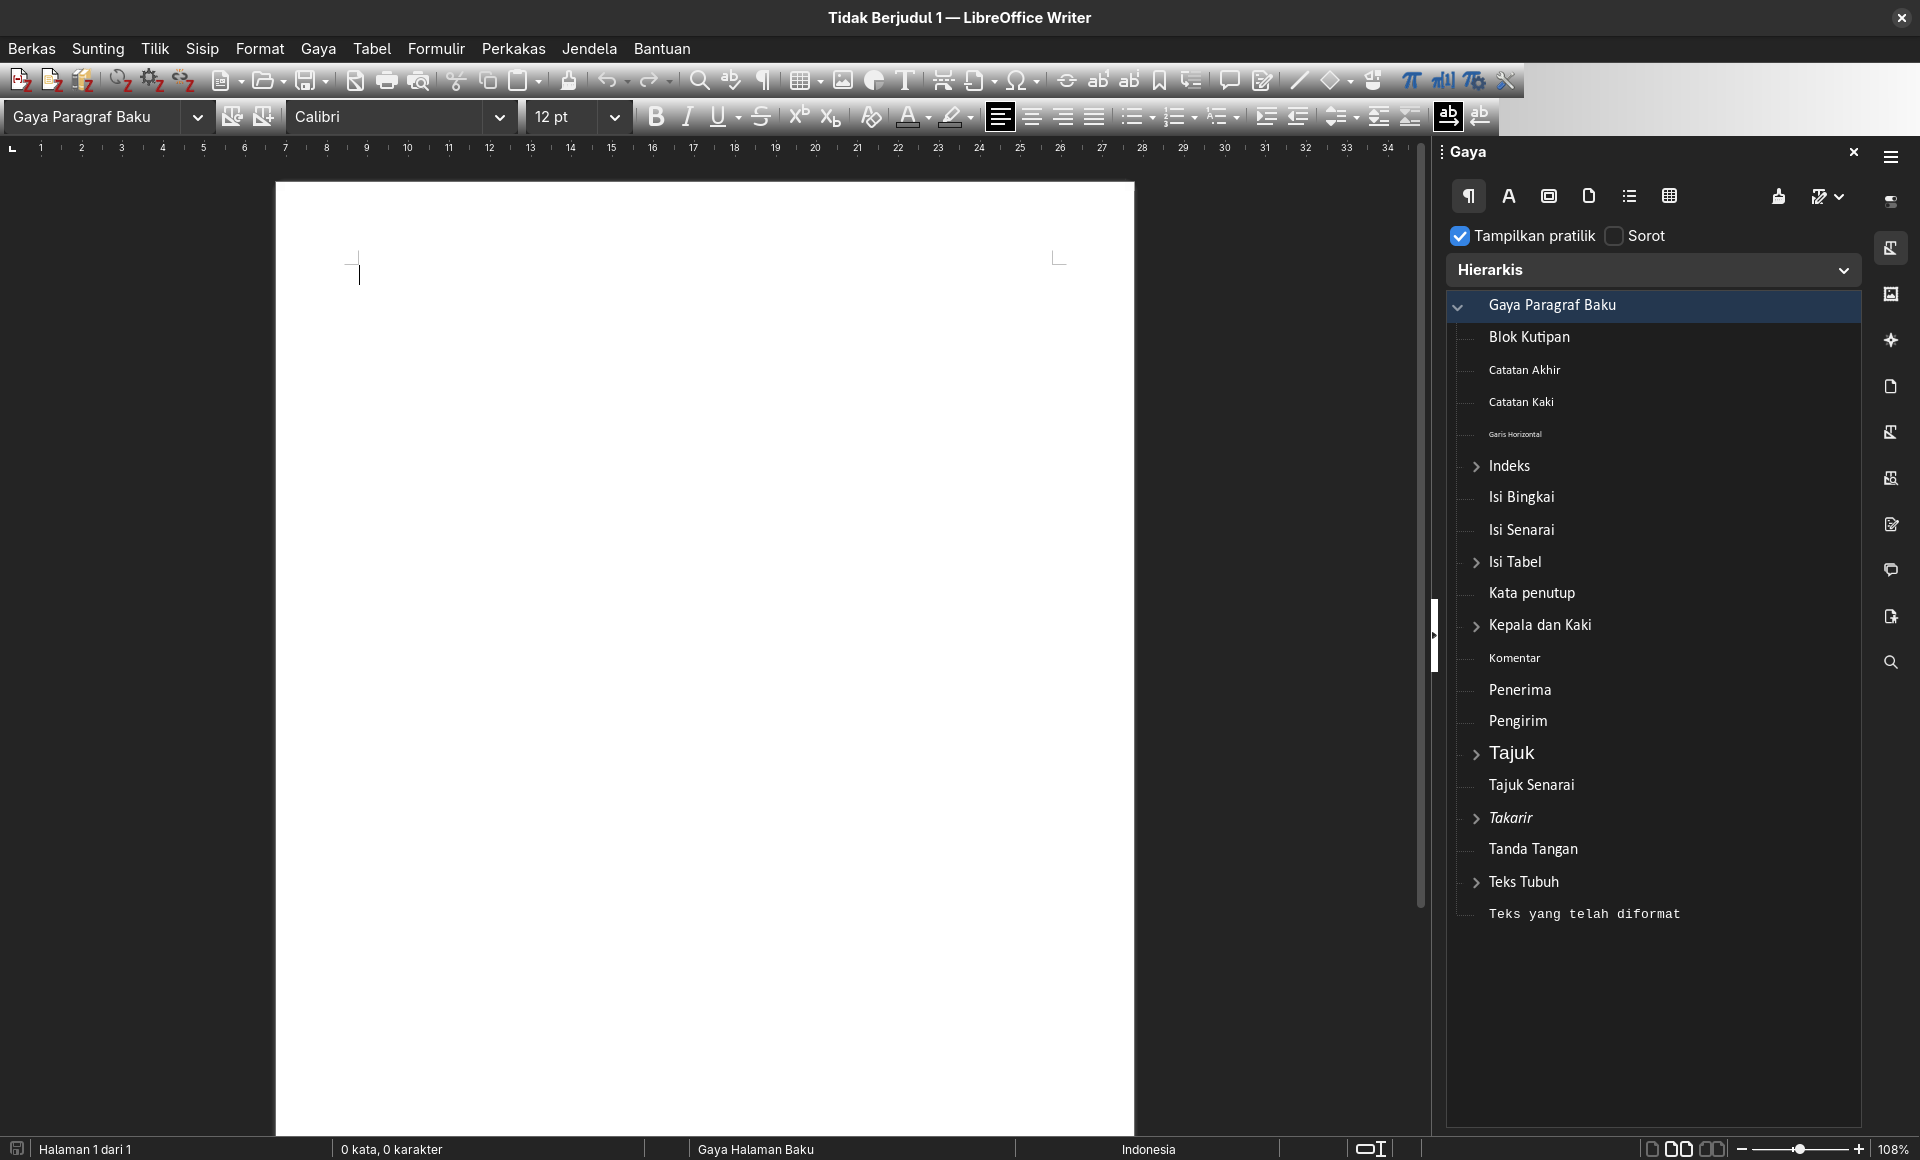Insert a table from toolbar
The height and width of the screenshot is (1160, 1920).
[799, 81]
